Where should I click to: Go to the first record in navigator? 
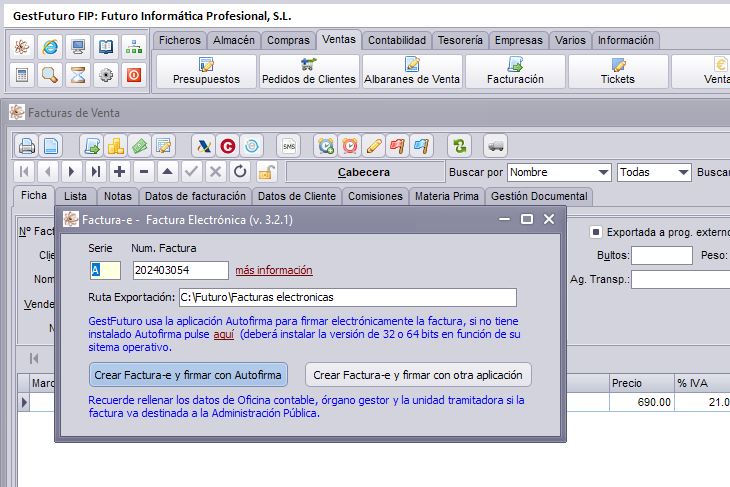(x=24, y=172)
